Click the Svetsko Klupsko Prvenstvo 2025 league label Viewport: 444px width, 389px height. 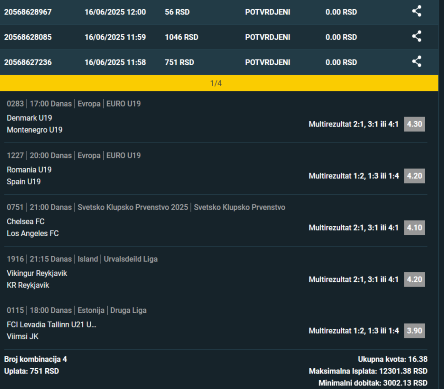tap(133, 207)
